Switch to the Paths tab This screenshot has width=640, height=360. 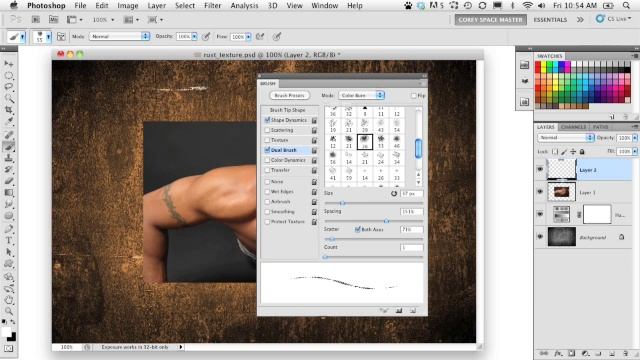[x=600, y=127]
